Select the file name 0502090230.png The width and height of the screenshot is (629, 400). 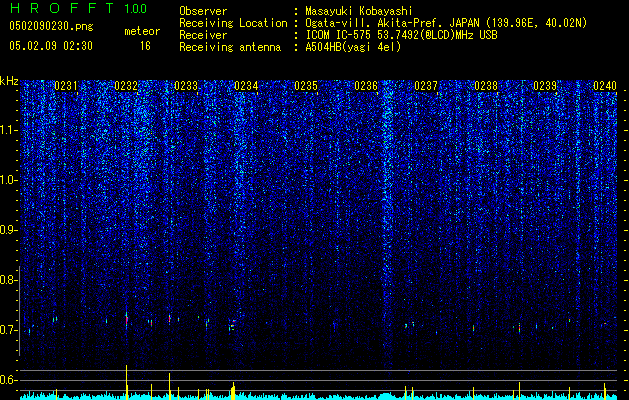tap(51, 26)
